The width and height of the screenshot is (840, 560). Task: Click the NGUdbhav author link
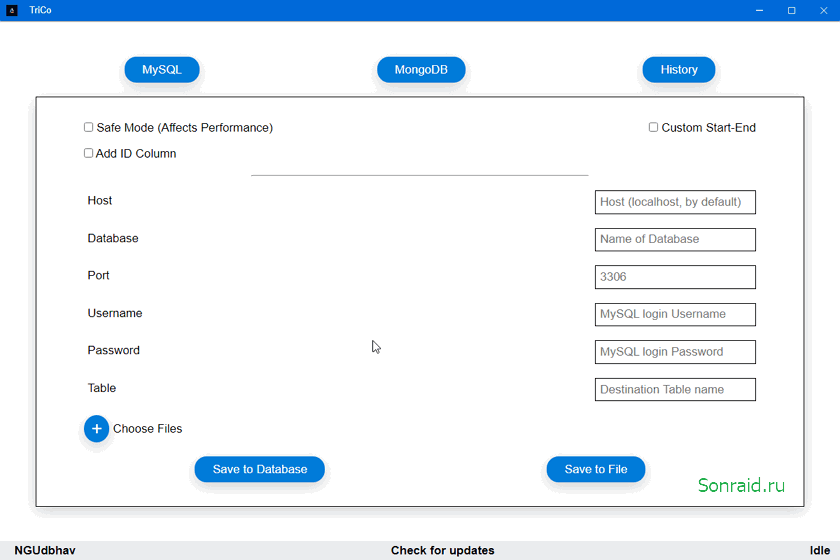45,550
